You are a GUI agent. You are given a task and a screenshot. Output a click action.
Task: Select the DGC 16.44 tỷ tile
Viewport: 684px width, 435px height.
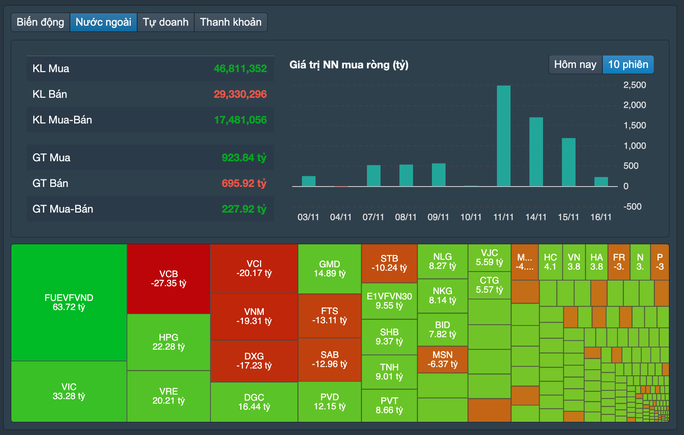coord(254,401)
